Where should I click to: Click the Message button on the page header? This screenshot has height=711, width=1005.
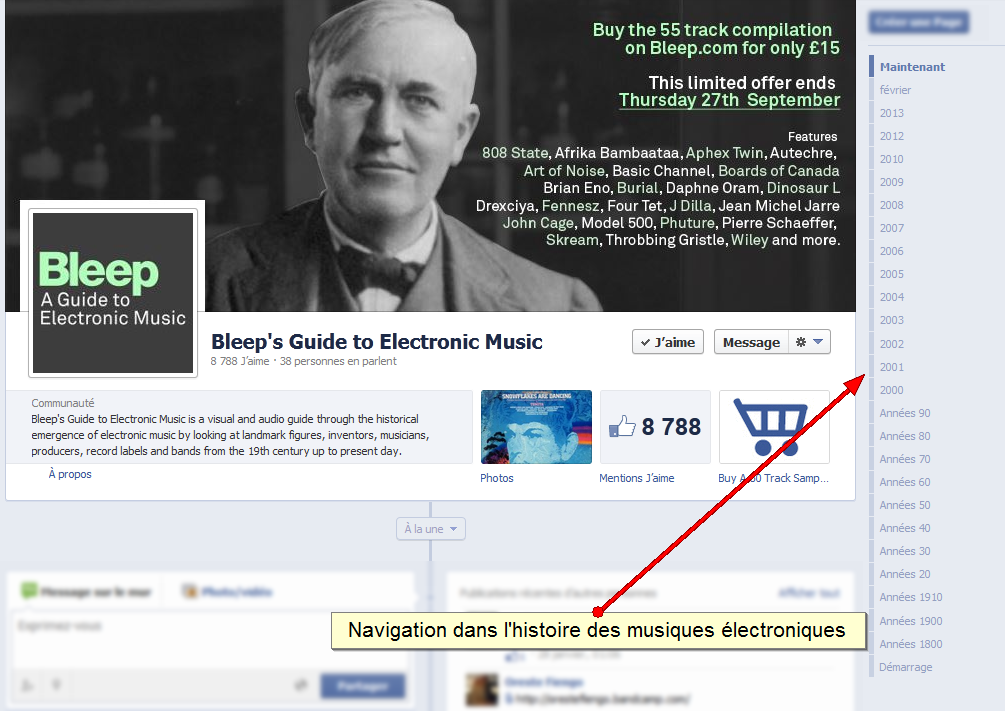[x=751, y=341]
